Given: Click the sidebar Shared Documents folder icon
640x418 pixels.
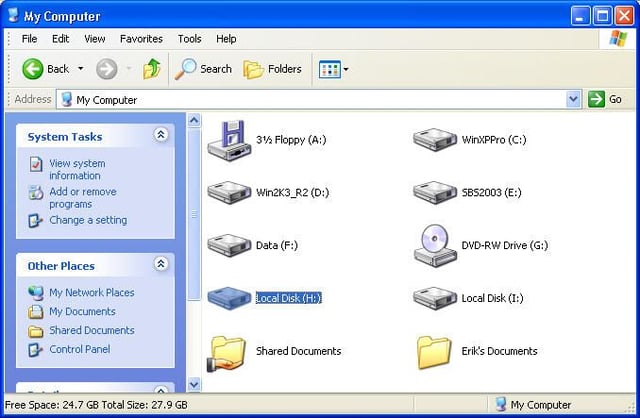Looking at the screenshot, I should point(36,331).
